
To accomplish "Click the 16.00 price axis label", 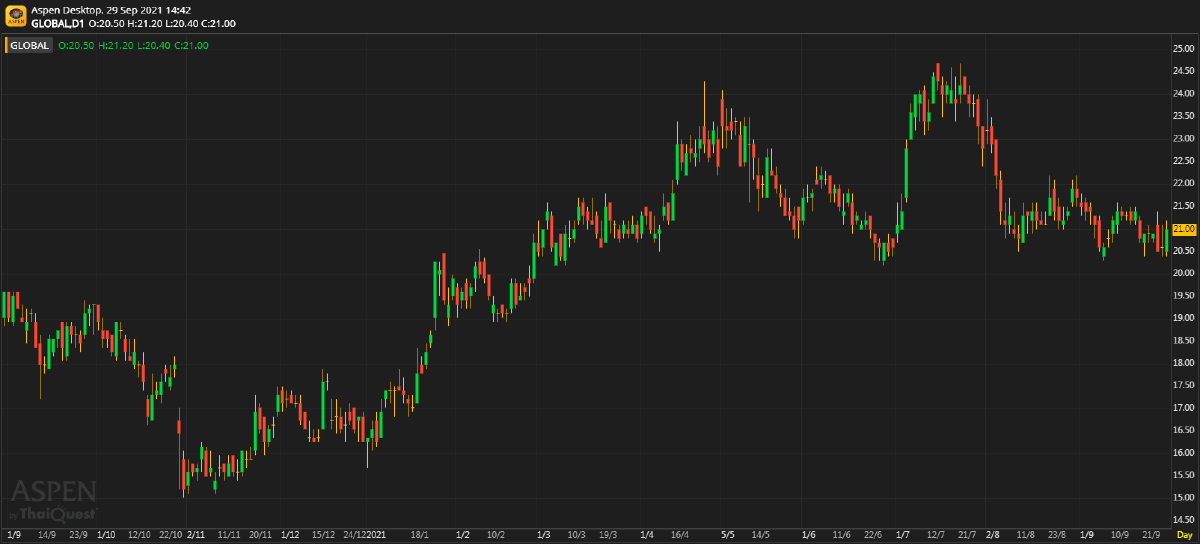I will pyautogui.click(x=1184, y=453).
